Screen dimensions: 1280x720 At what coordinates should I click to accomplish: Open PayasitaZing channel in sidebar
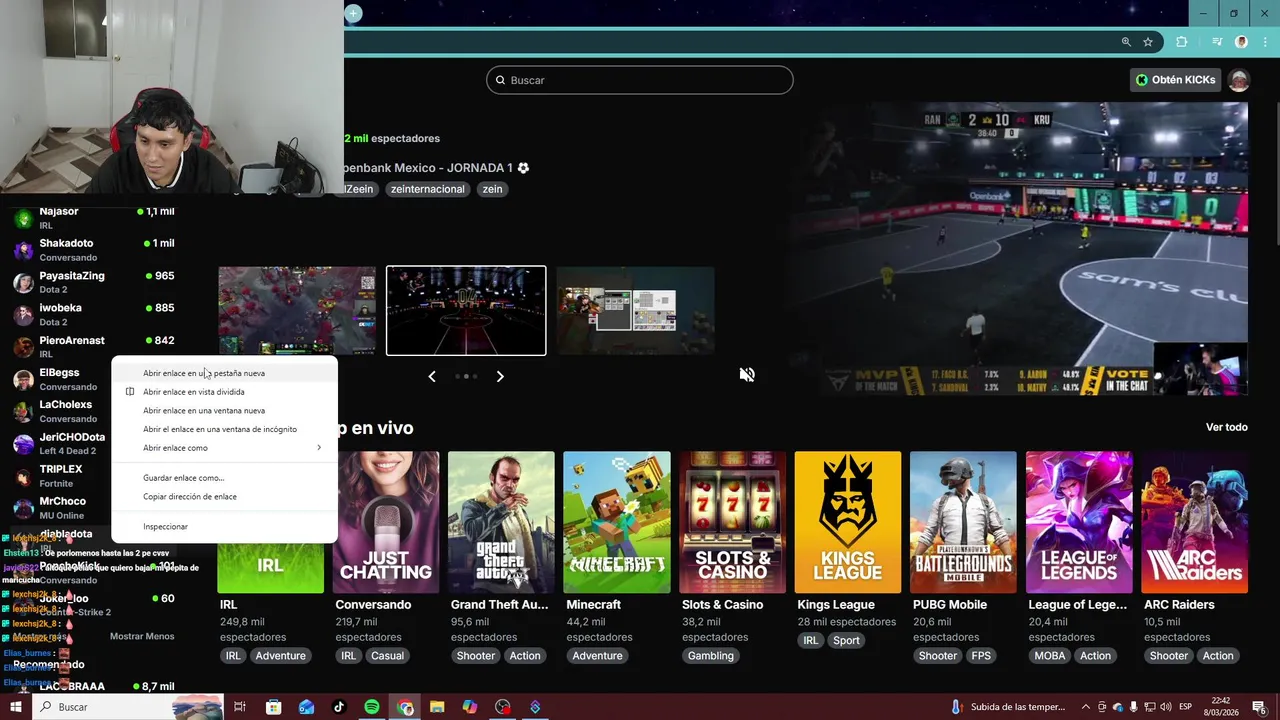95,282
